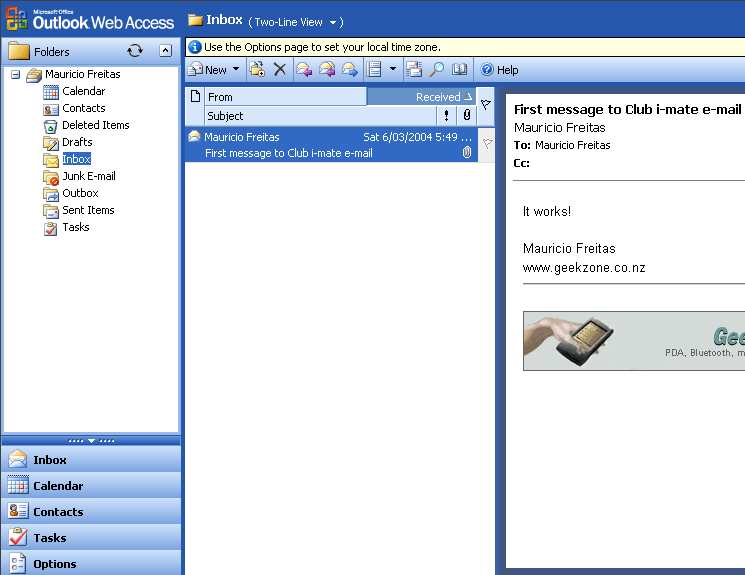The width and height of the screenshot is (745, 575).
Task: Click the Tasks shortcut in navigation bar
Action: click(x=91, y=537)
